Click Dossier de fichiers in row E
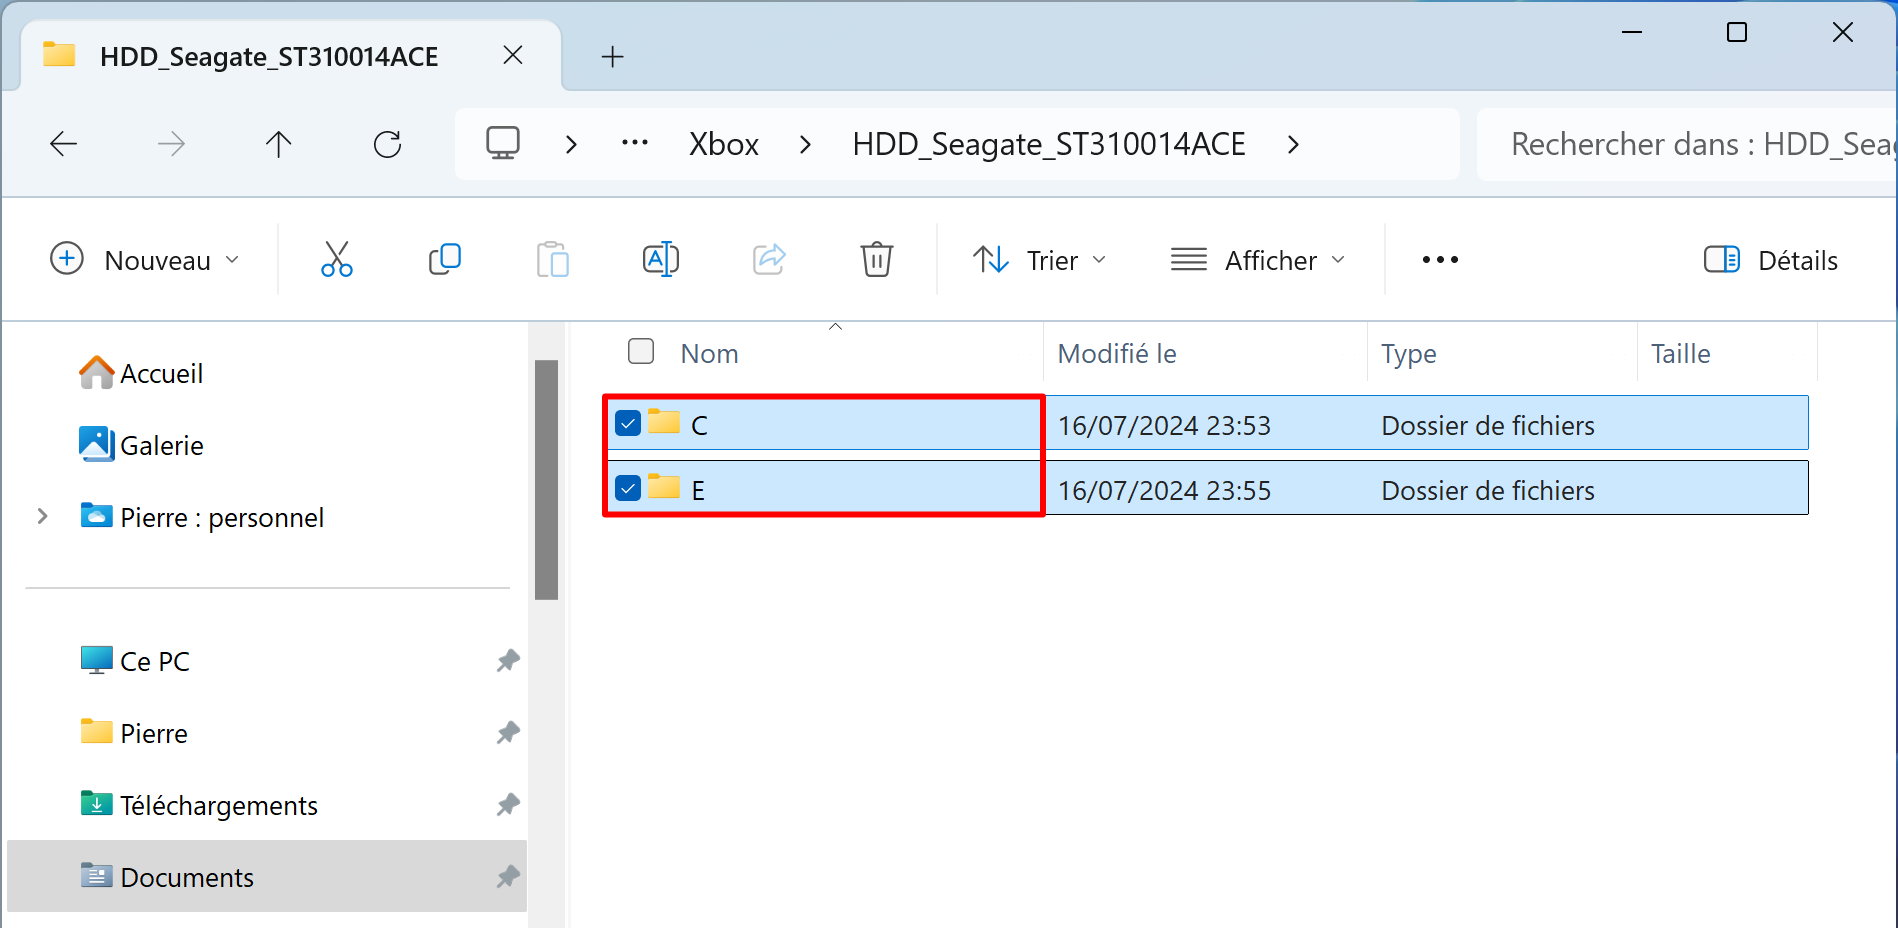This screenshot has width=1898, height=928. point(1488,491)
